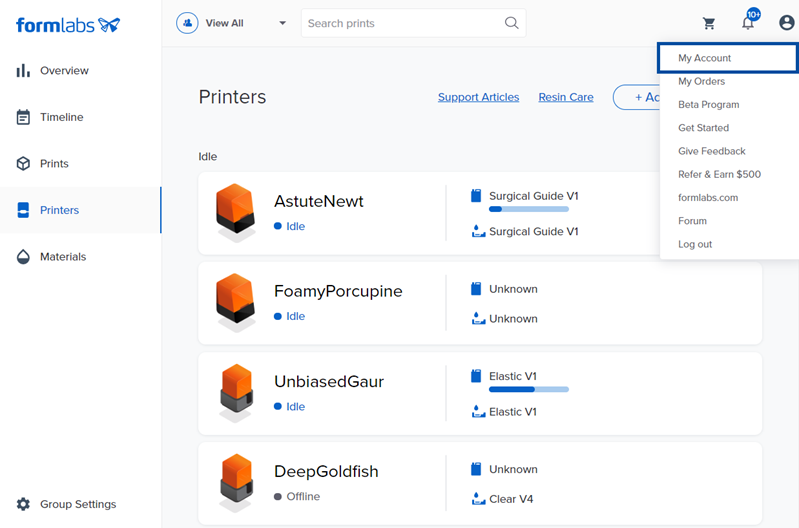Click FoamyPorcupine printer image
Viewport: 799px width, 528px height.
pyautogui.click(x=235, y=302)
